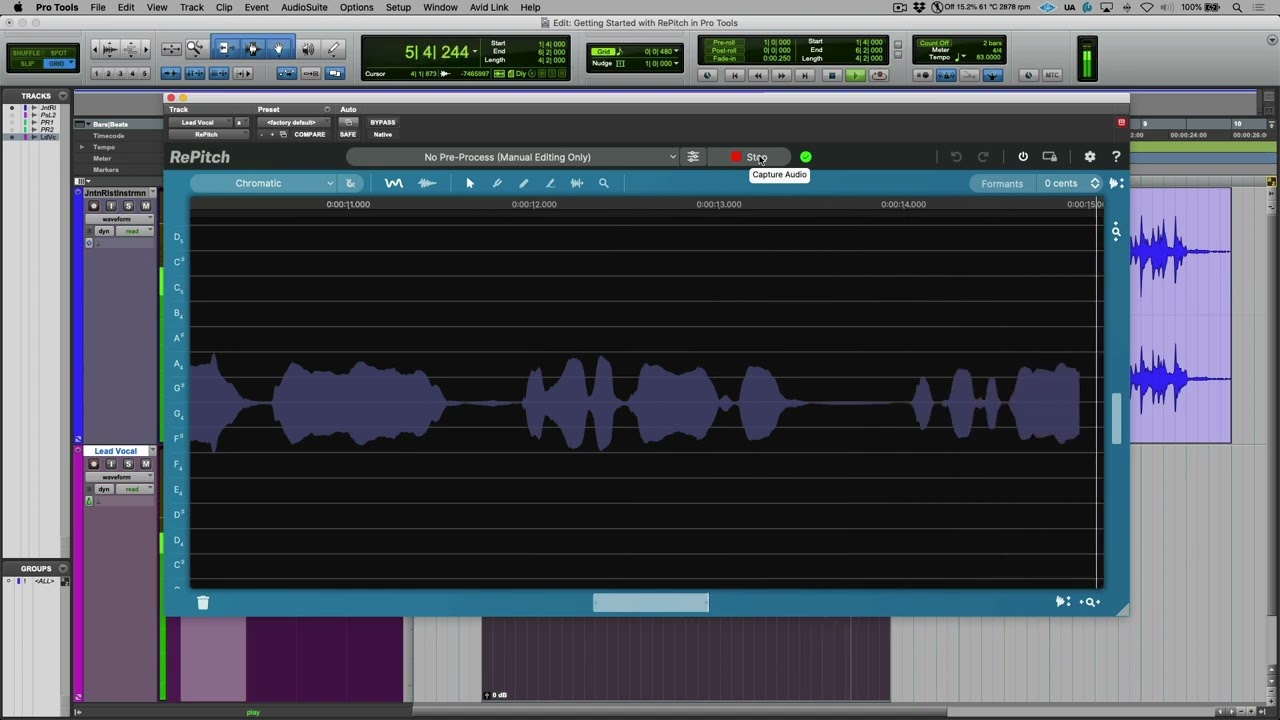Toggle the plug-in BYPASS button
Viewport: 1280px width, 720px height.
[x=383, y=122]
